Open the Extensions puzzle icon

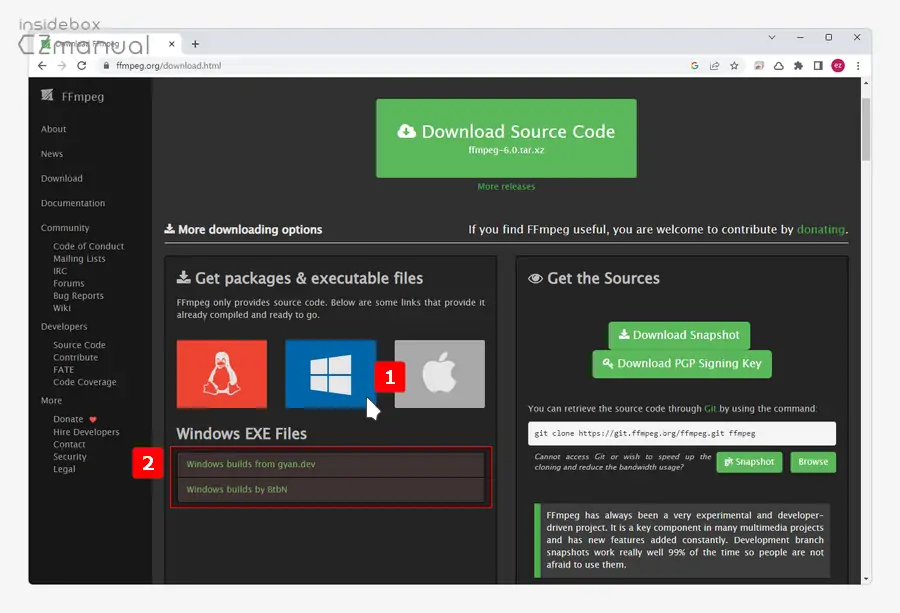point(798,65)
